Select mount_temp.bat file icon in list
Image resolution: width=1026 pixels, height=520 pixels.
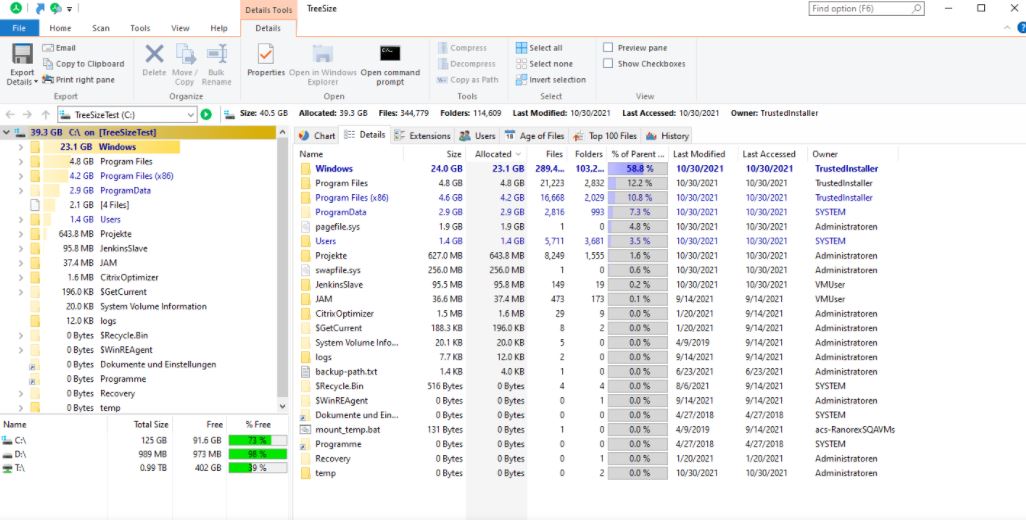305,430
